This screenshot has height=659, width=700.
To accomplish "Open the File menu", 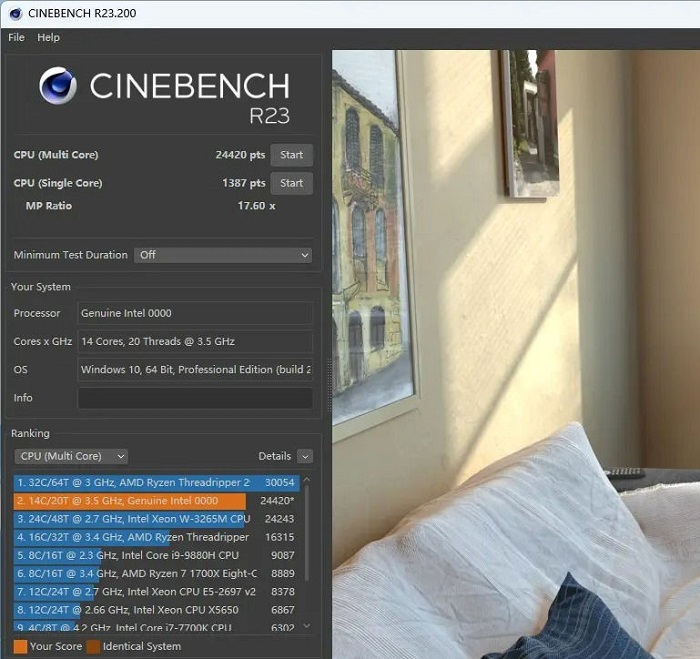I will 16,37.
